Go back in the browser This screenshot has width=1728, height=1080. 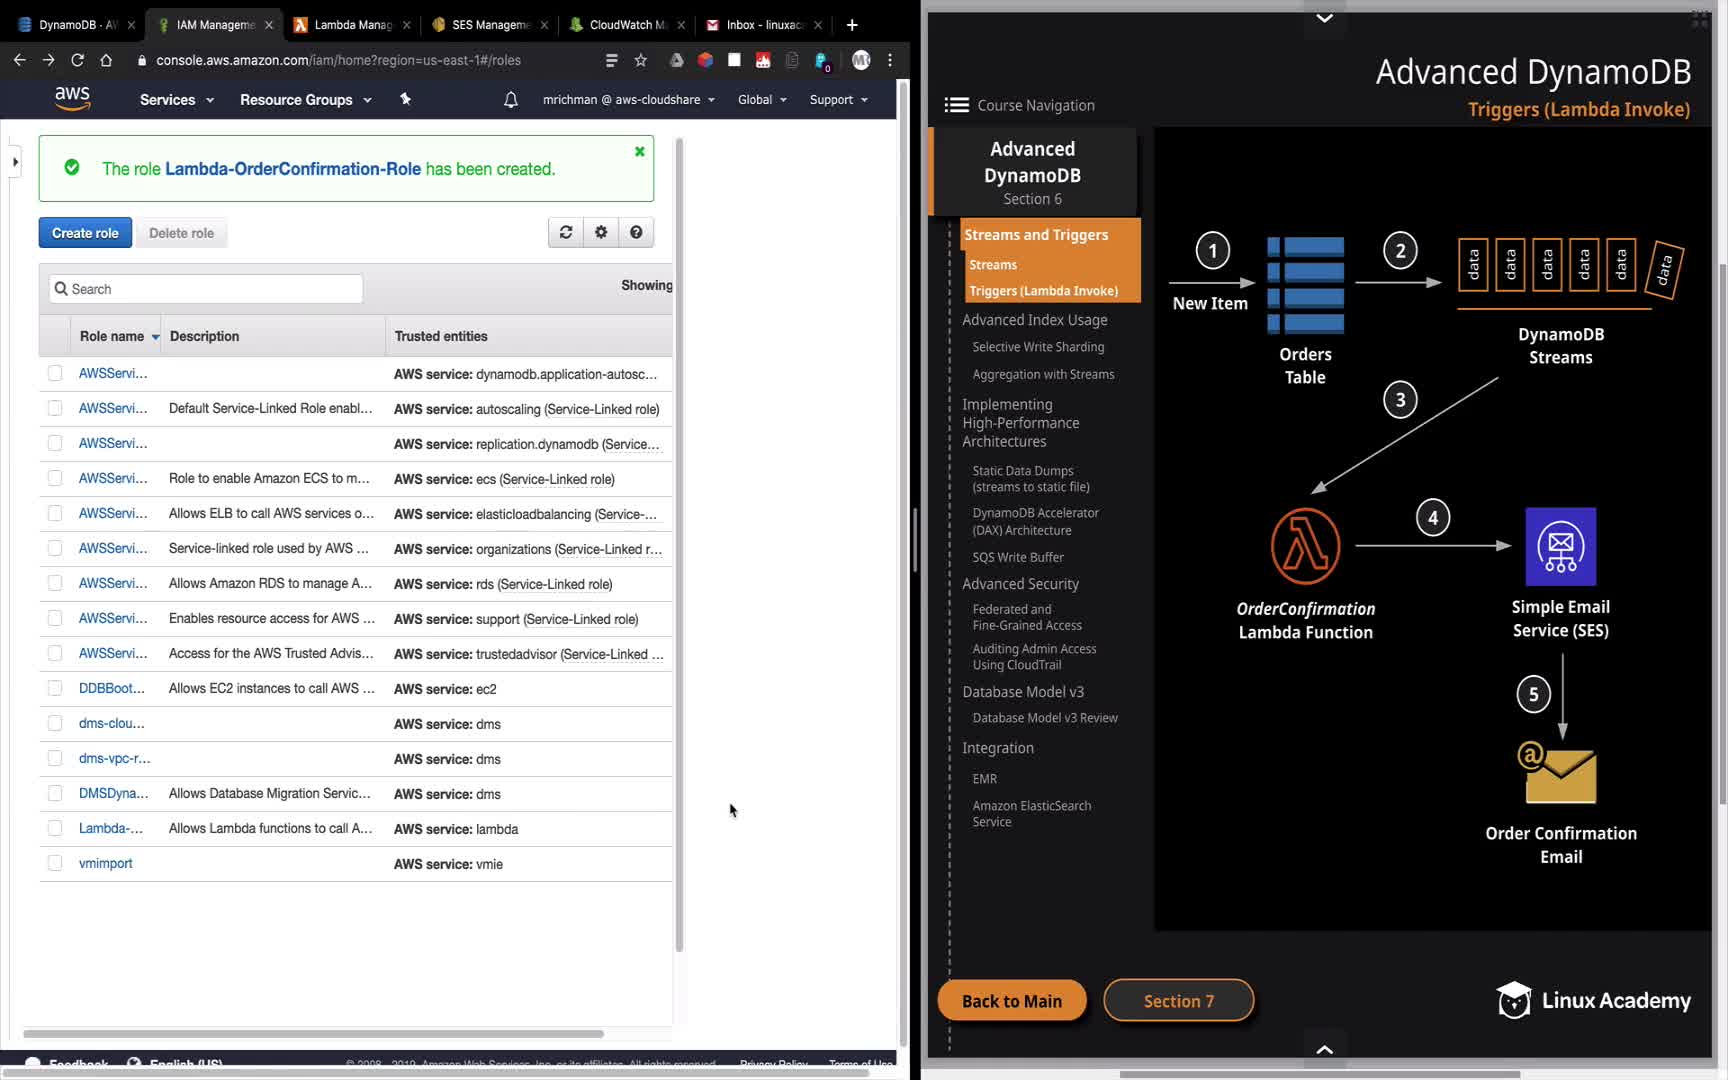[20, 60]
